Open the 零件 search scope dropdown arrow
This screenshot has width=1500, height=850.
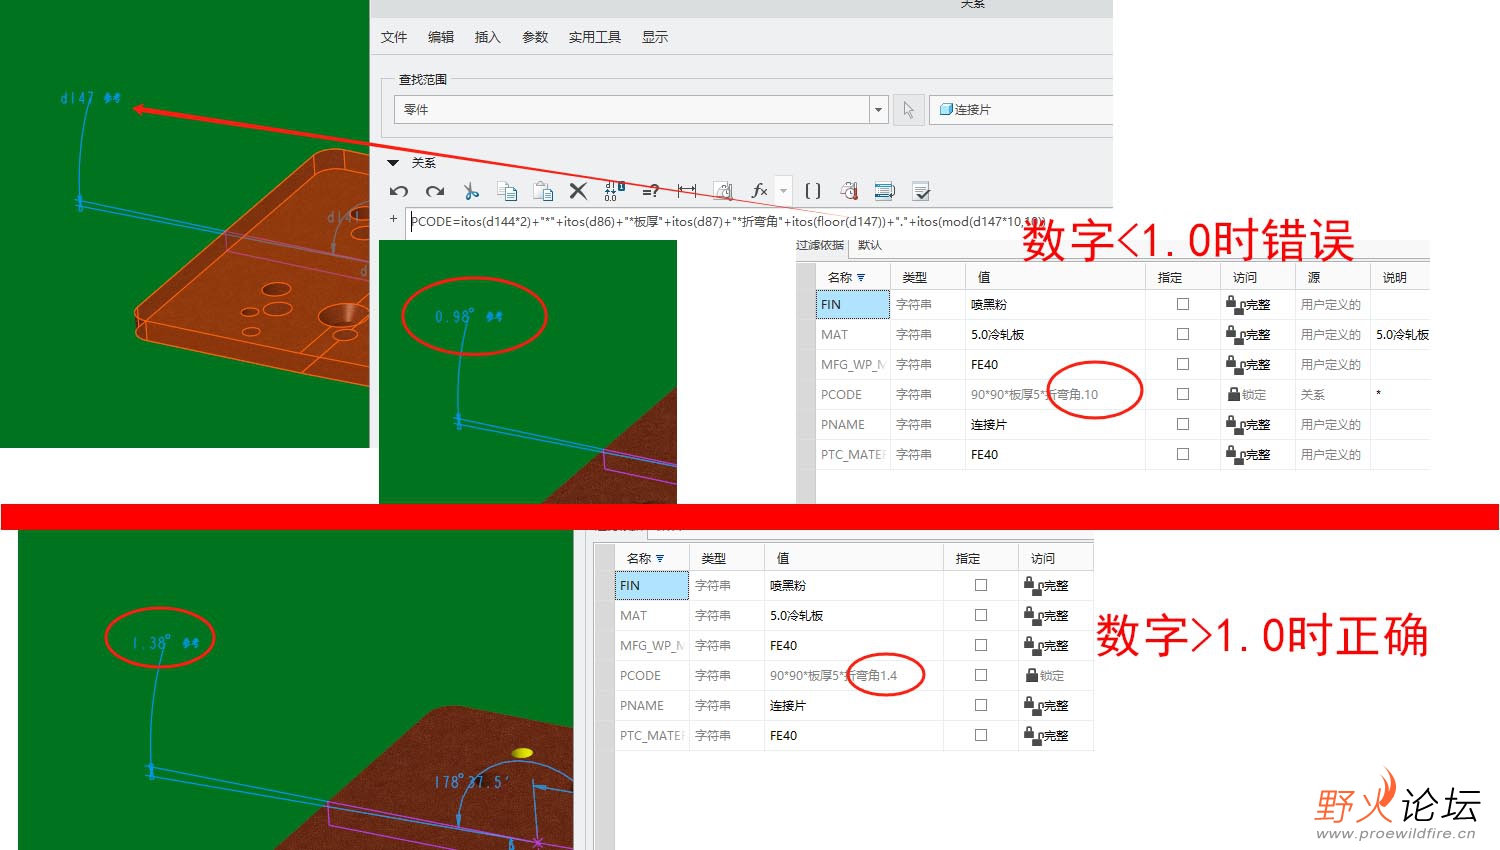tap(879, 110)
